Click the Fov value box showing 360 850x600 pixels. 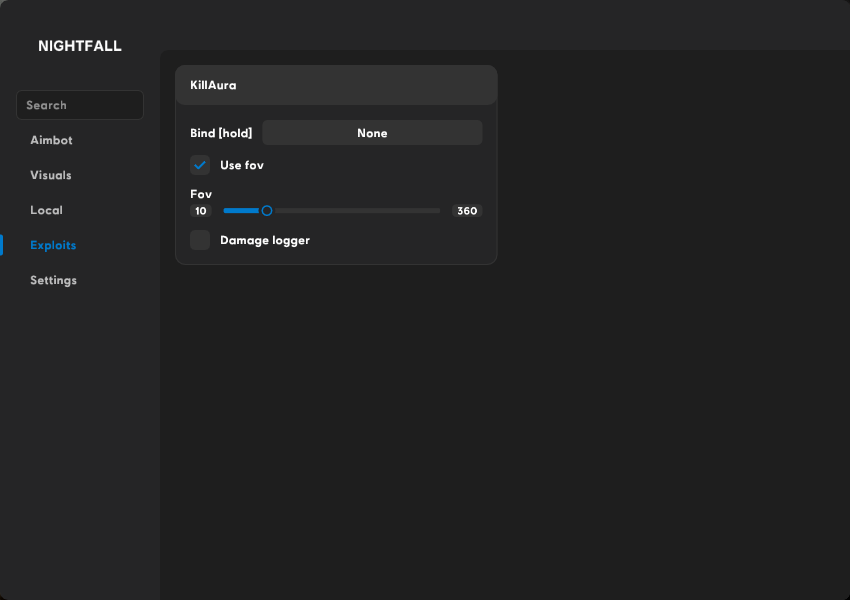click(x=467, y=211)
